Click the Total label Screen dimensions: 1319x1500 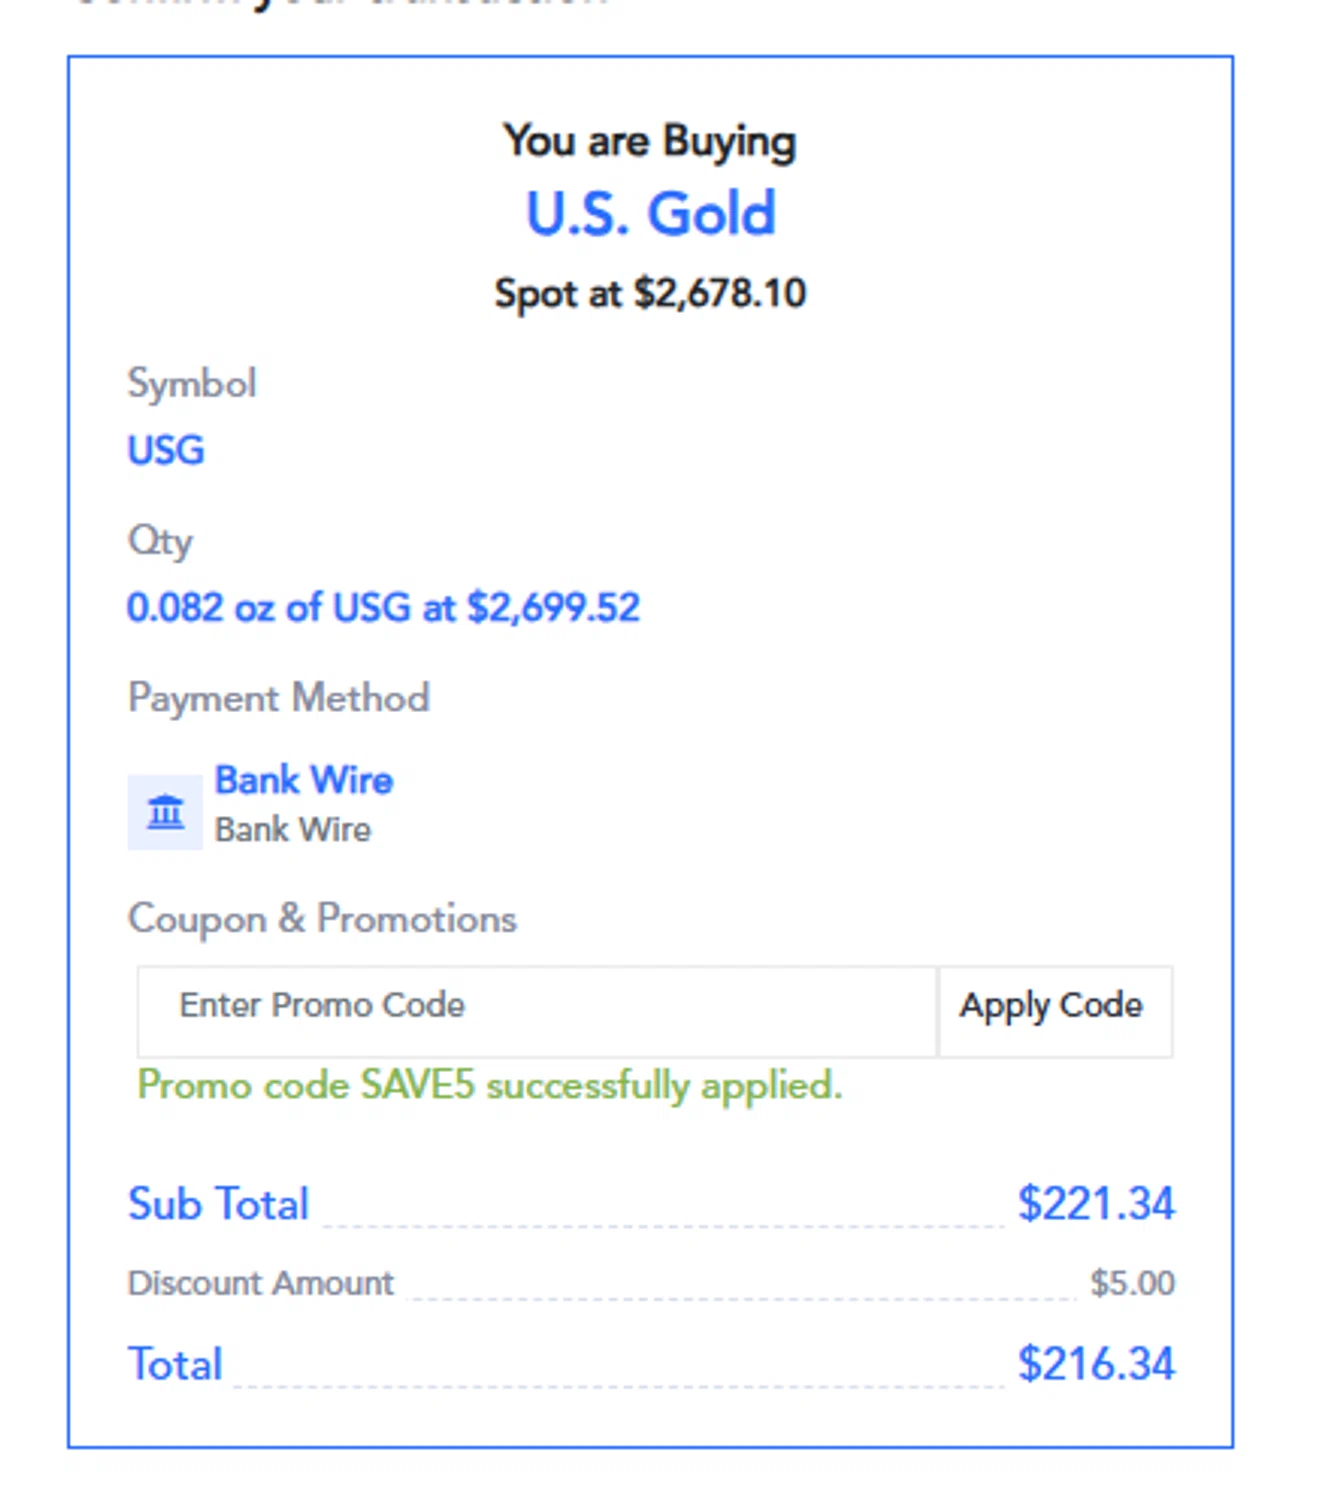[175, 1365]
